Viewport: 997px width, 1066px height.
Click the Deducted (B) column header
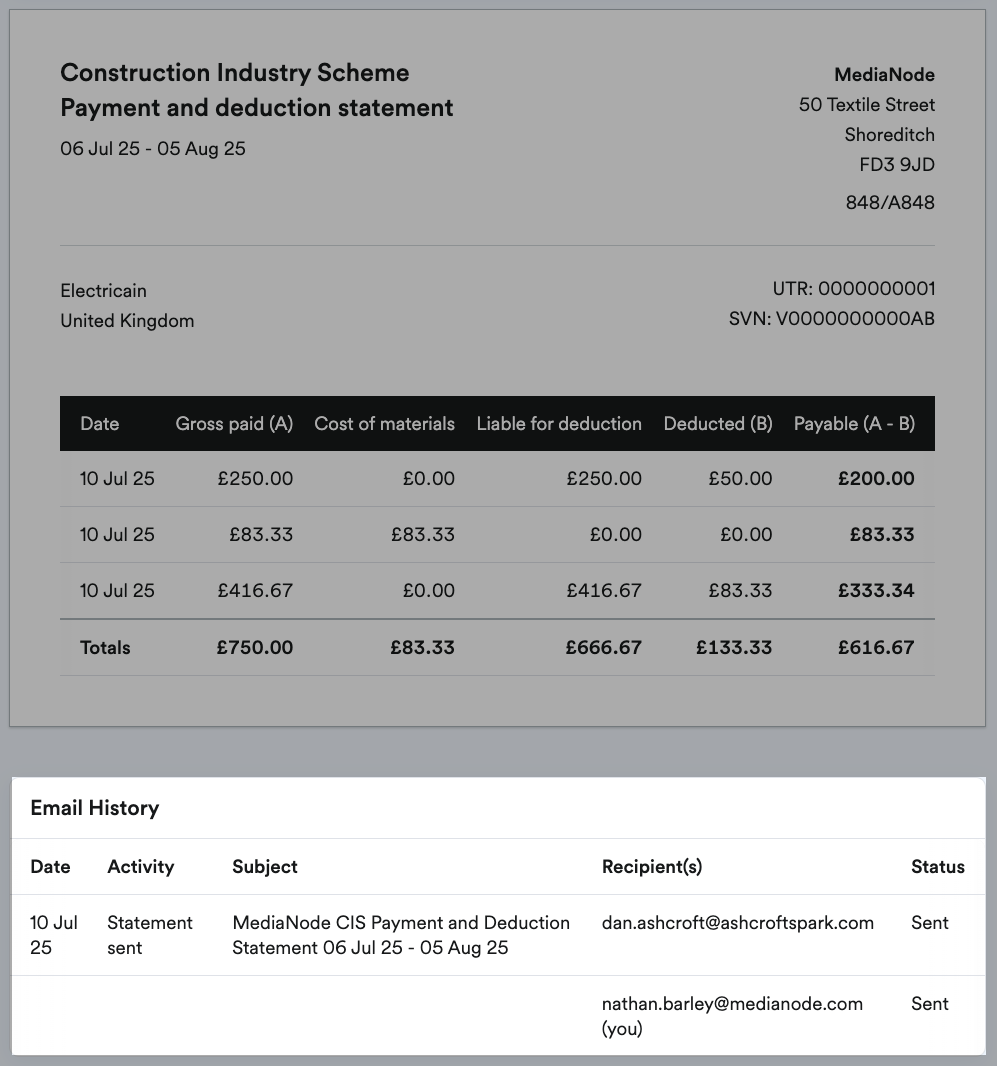pos(718,424)
